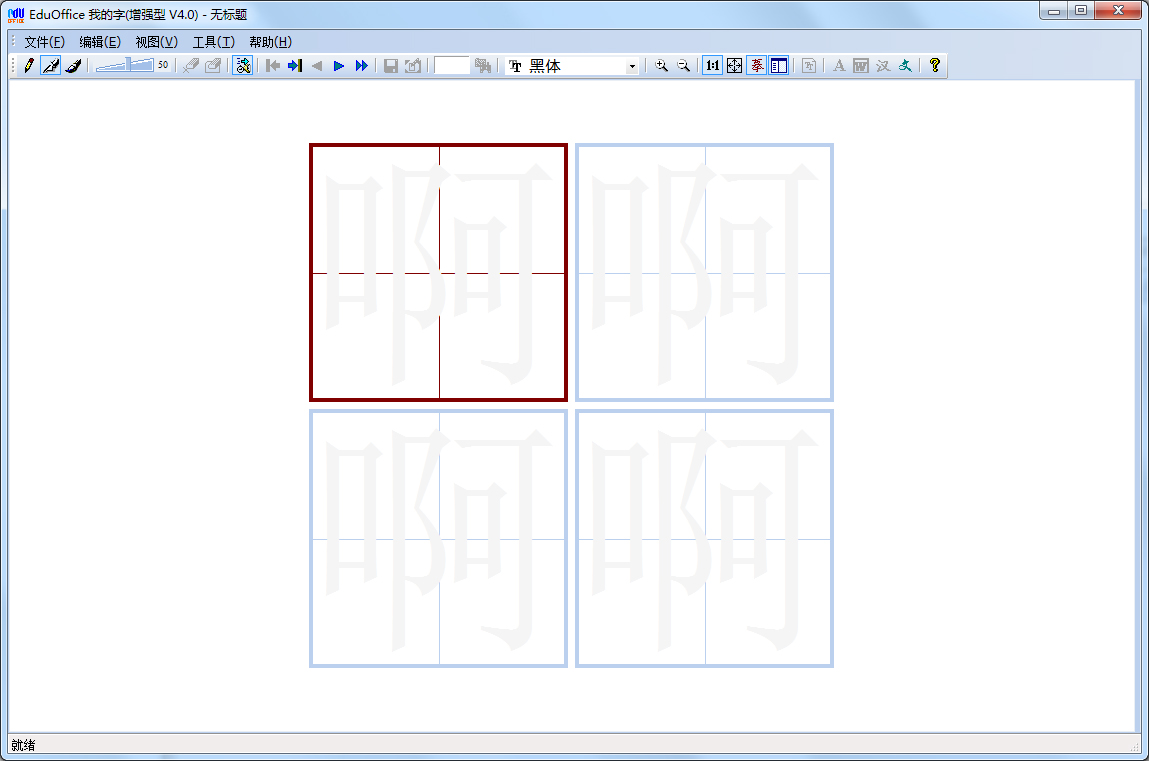The width and height of the screenshot is (1149, 761).
Task: Open the tool settings icon
Action: coord(242,65)
